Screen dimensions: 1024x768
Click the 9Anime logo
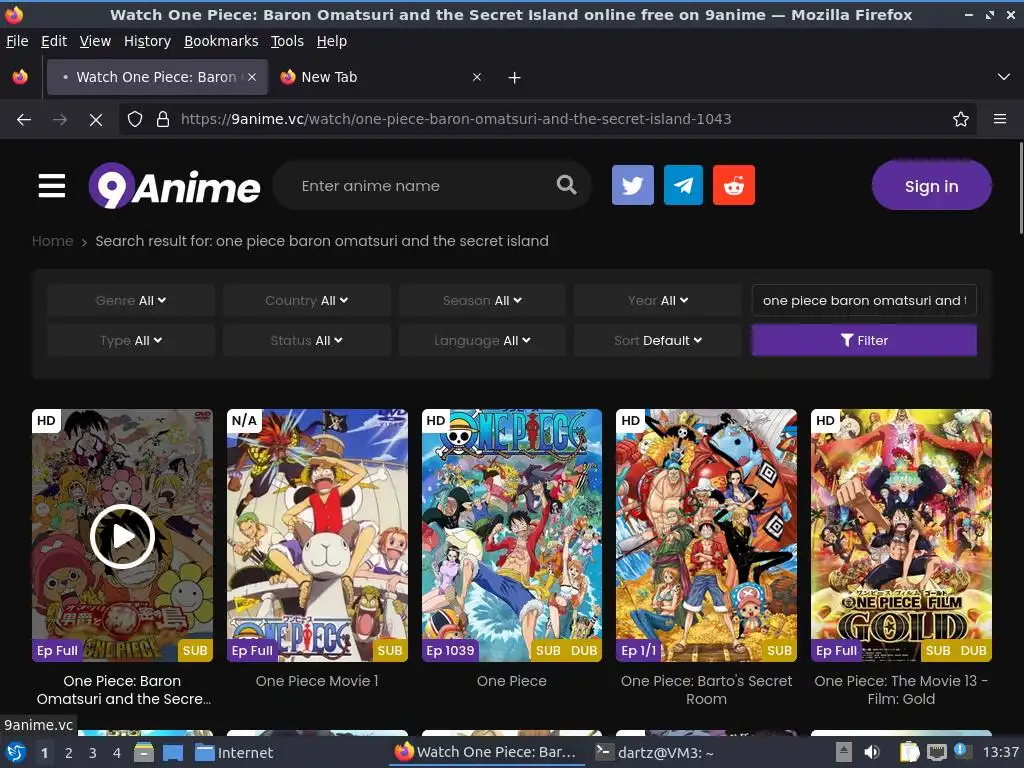point(174,186)
